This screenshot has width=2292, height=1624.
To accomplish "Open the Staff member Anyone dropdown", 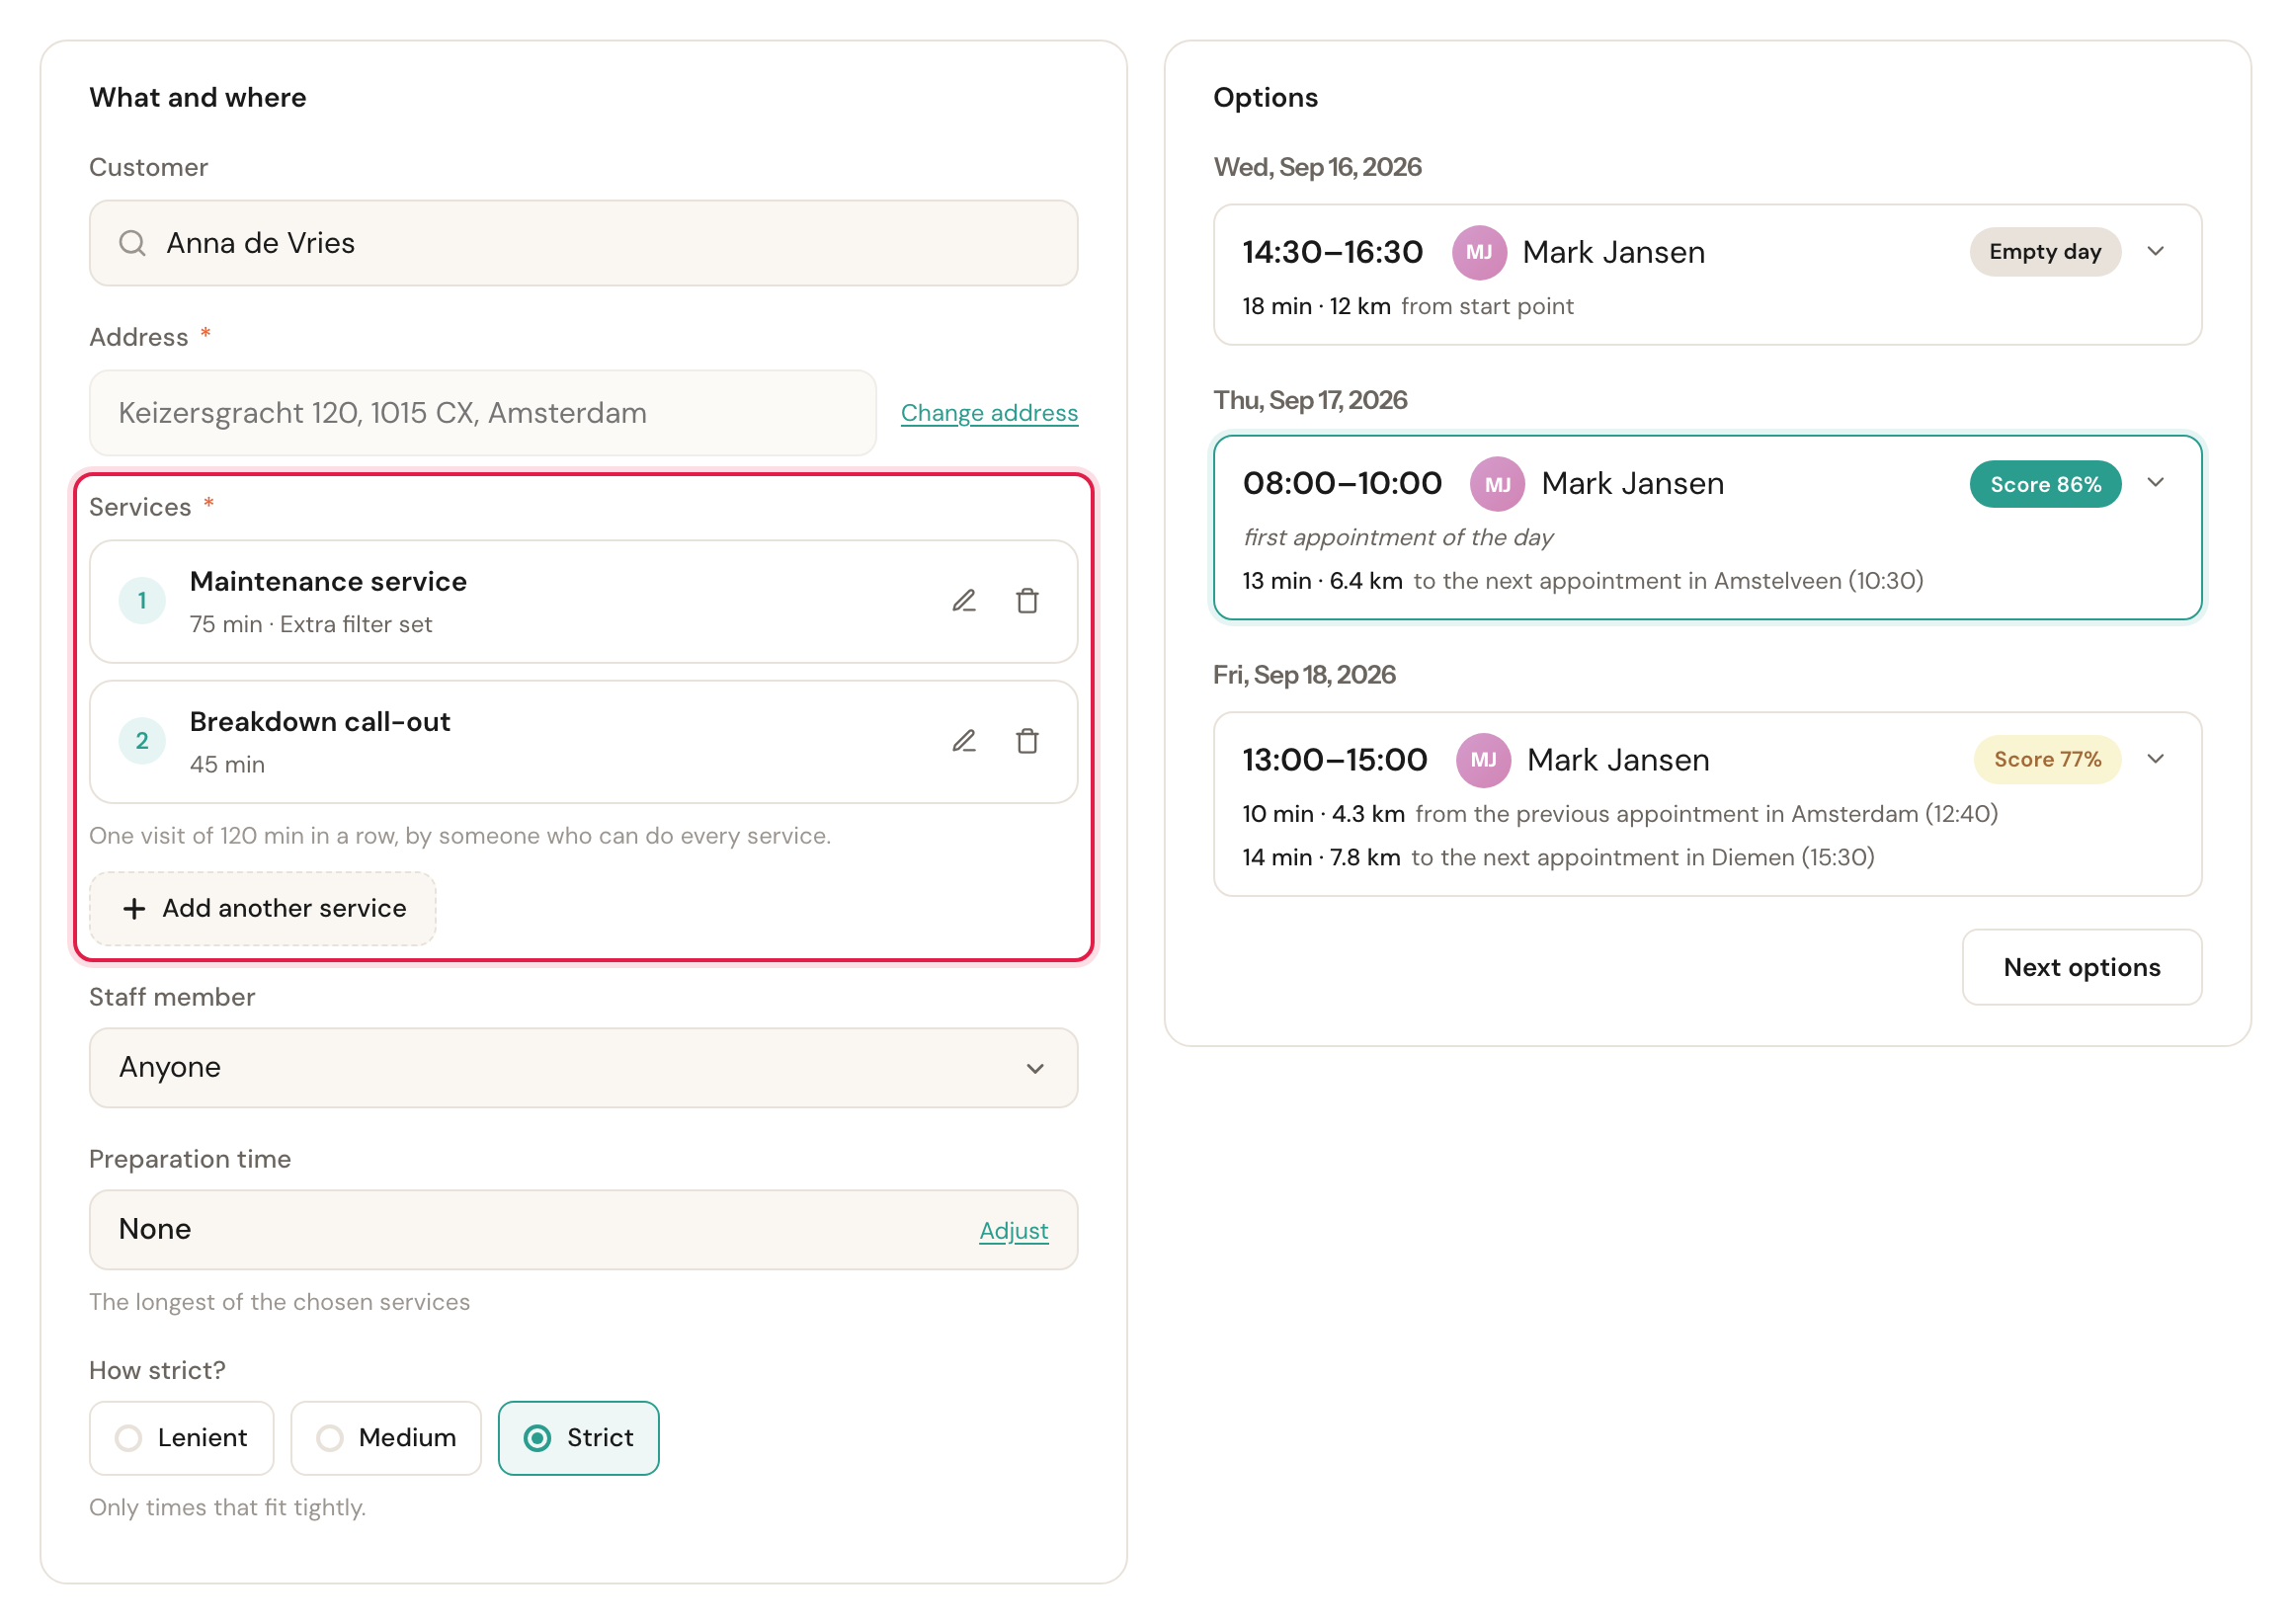I will tap(583, 1068).
